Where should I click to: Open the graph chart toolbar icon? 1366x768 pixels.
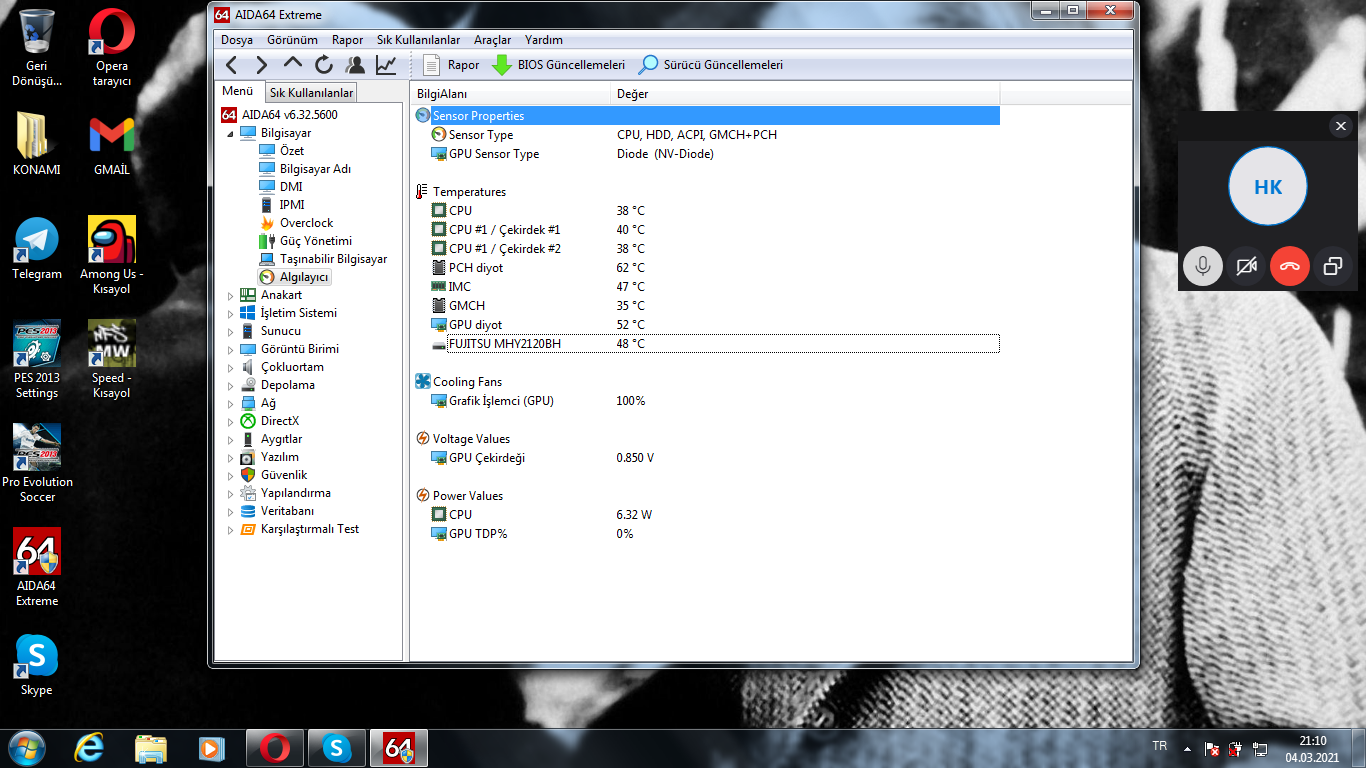coord(386,65)
